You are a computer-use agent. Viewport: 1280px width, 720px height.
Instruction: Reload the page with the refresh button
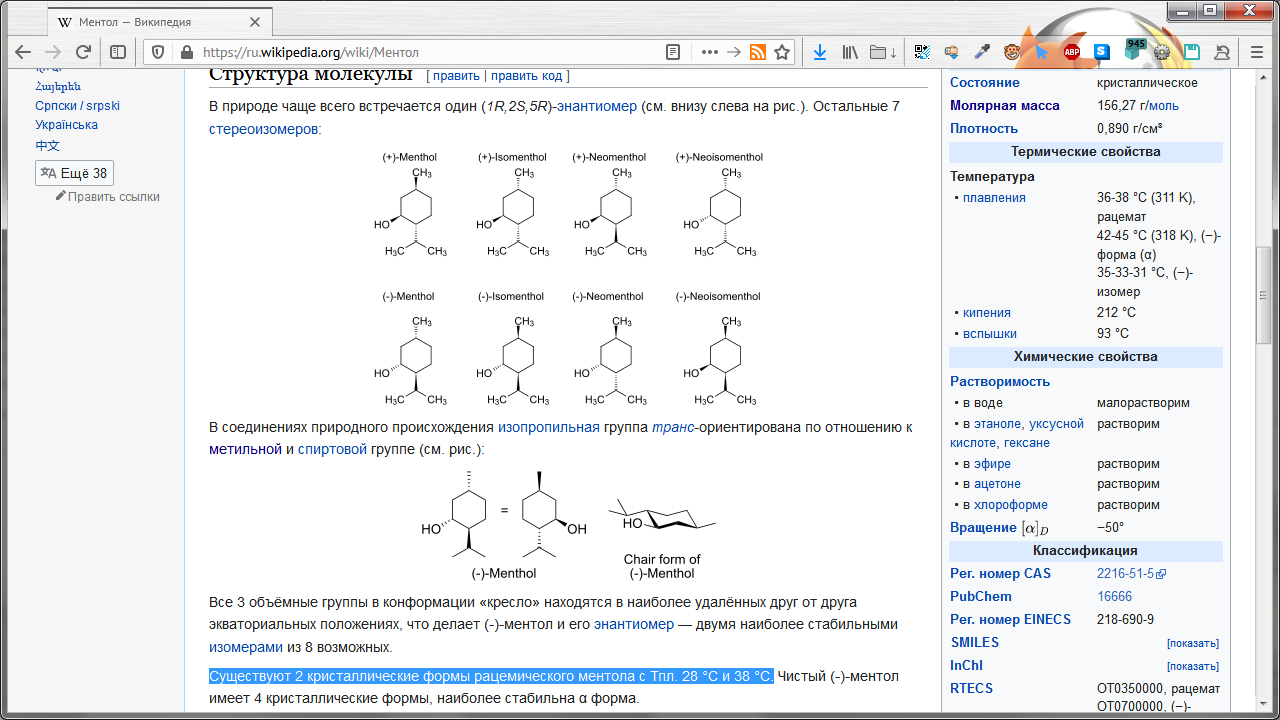pos(84,52)
